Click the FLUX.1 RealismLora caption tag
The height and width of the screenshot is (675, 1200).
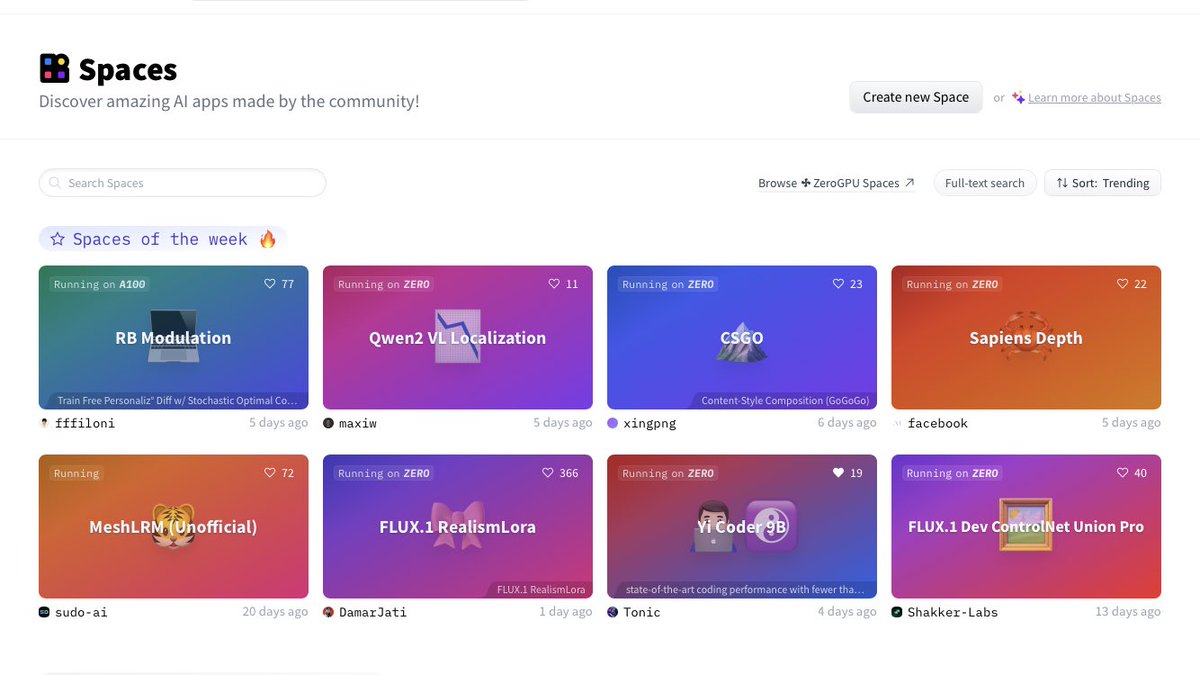541,589
